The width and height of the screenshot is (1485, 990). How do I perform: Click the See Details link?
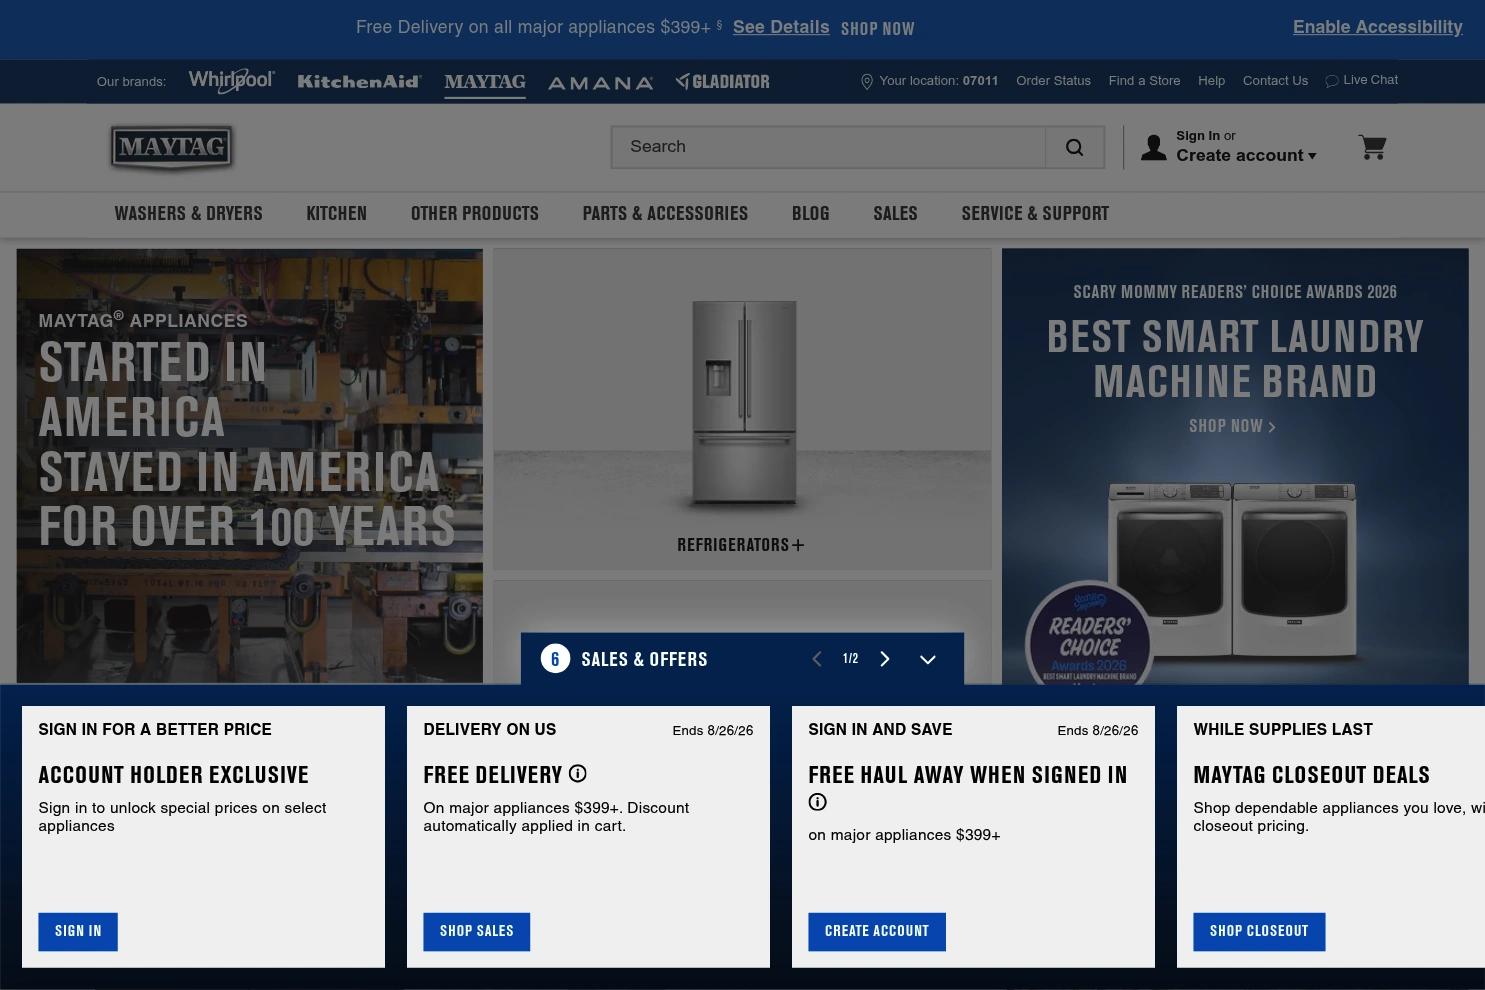coord(781,27)
